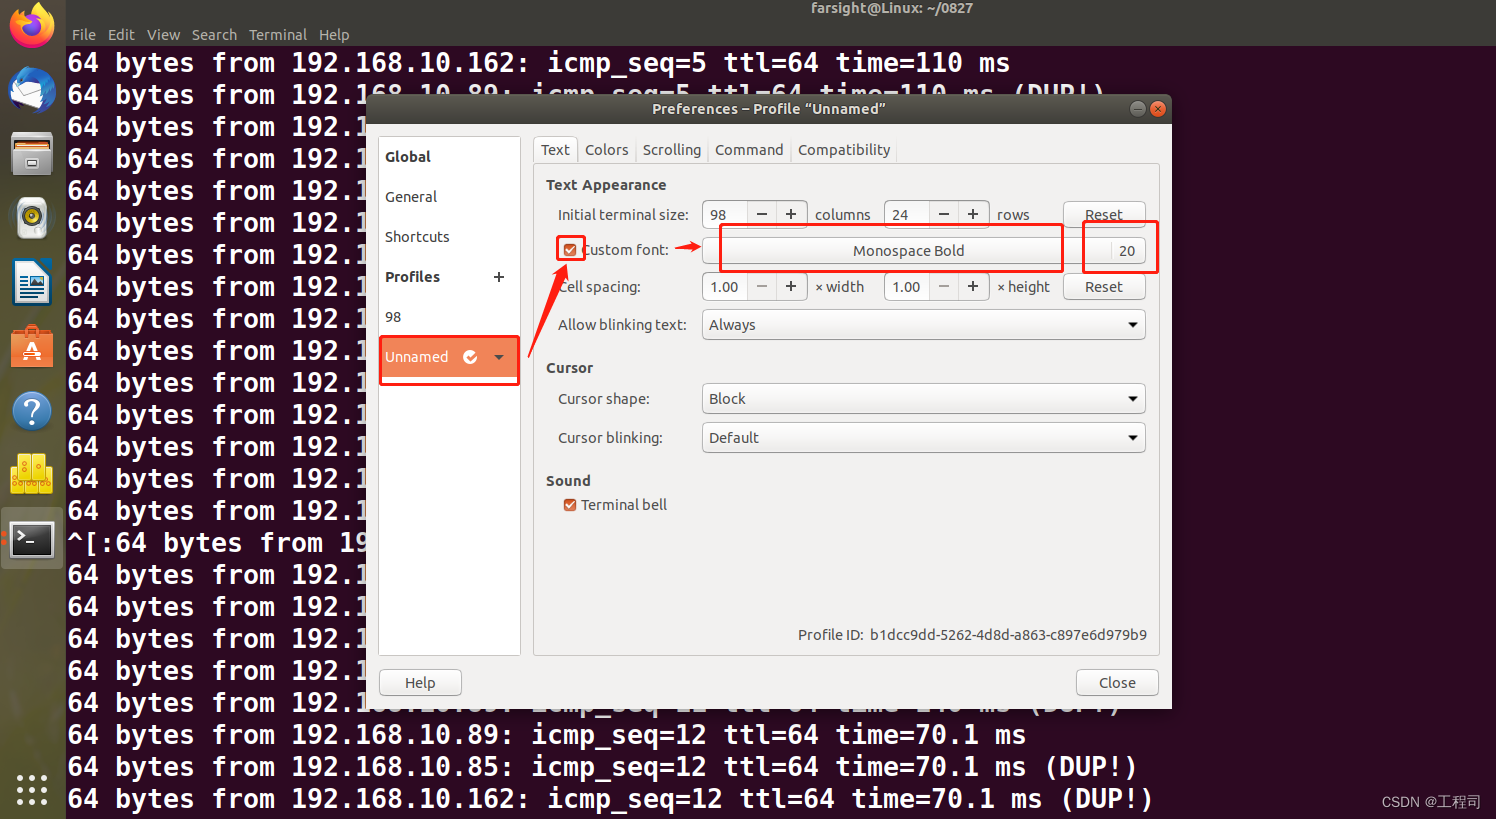
Task: Open LibreOffice Writer from the dock
Action: (31, 283)
